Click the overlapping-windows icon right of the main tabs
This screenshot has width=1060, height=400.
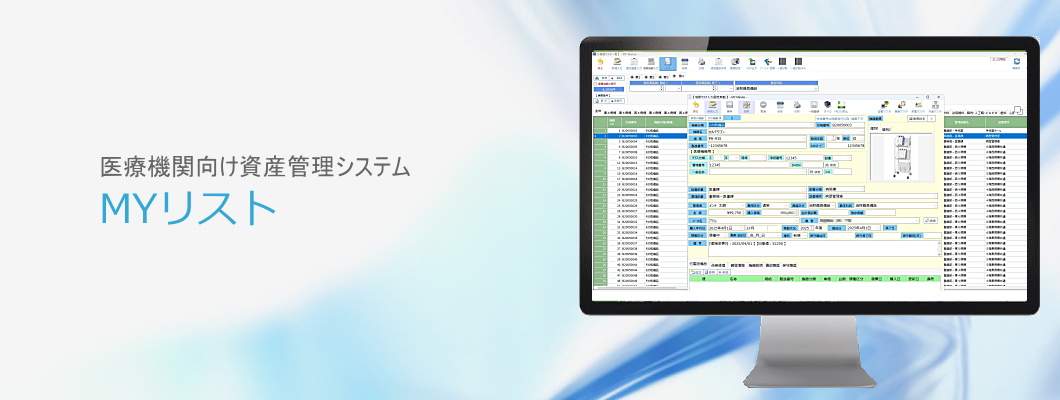[1018, 110]
